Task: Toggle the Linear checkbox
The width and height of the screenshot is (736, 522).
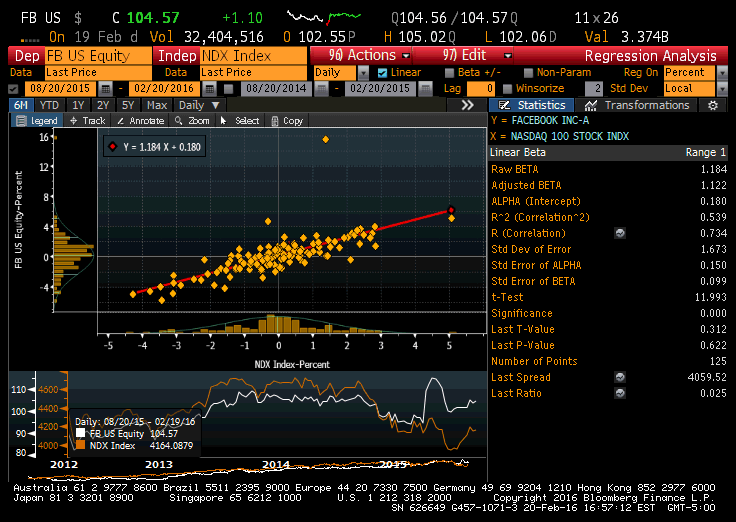Action: (x=383, y=73)
